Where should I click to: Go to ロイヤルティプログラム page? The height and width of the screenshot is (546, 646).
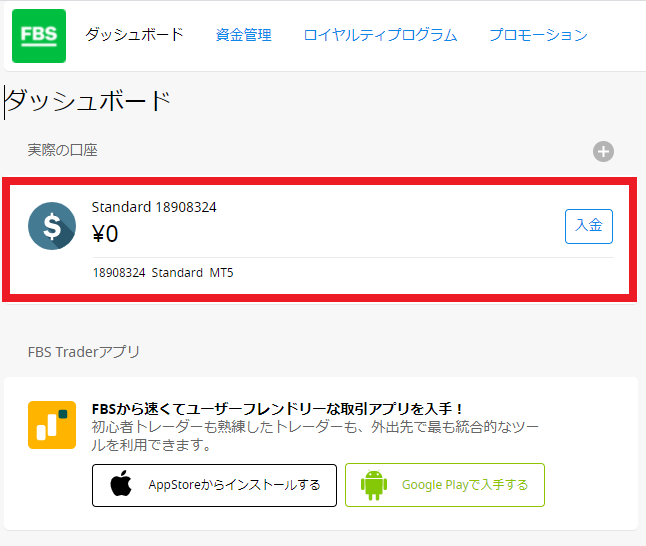[x=380, y=35]
